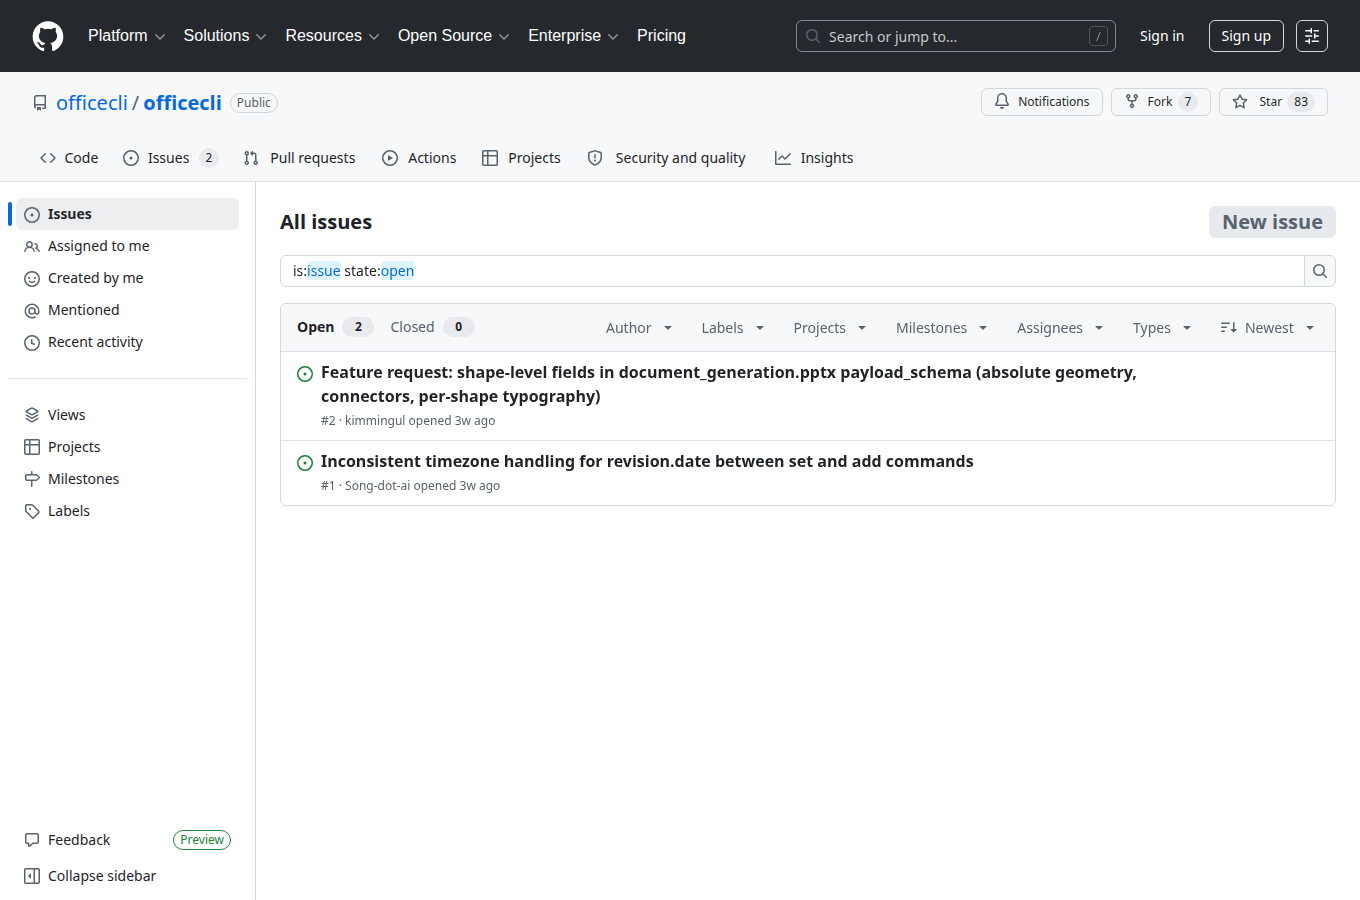Image resolution: width=1360 pixels, height=900 pixels.
Task: Open the Assignees filter dropdown
Action: 1060,328
